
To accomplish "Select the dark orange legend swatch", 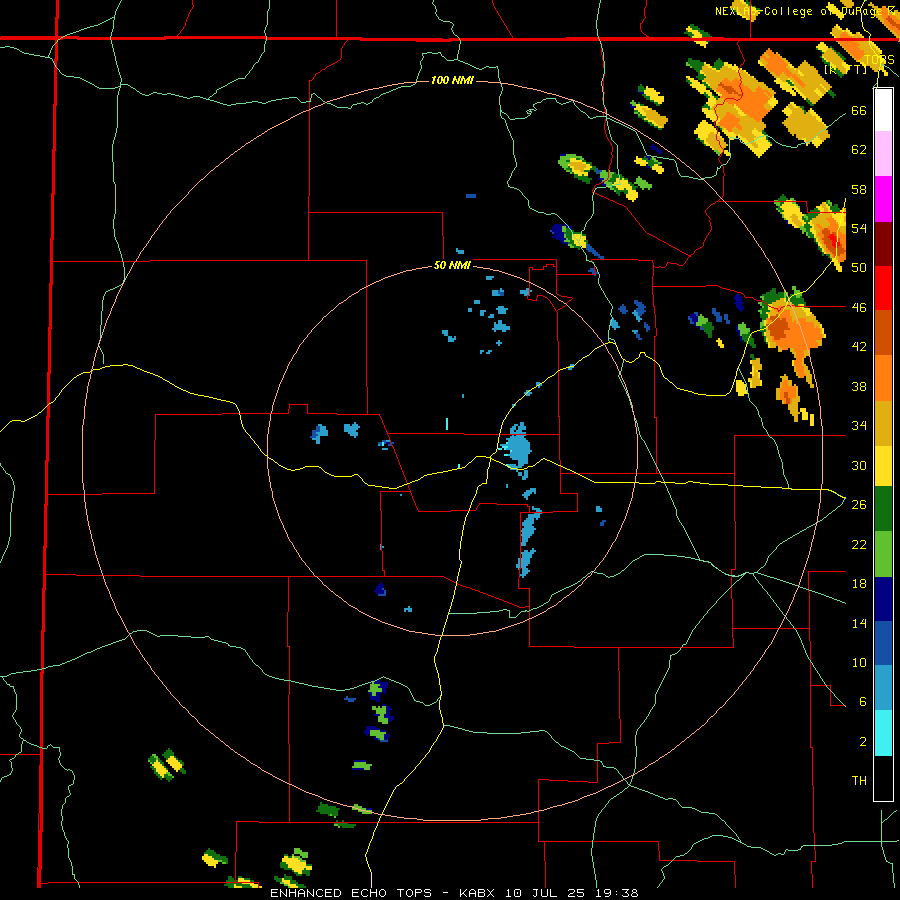I will click(x=883, y=332).
